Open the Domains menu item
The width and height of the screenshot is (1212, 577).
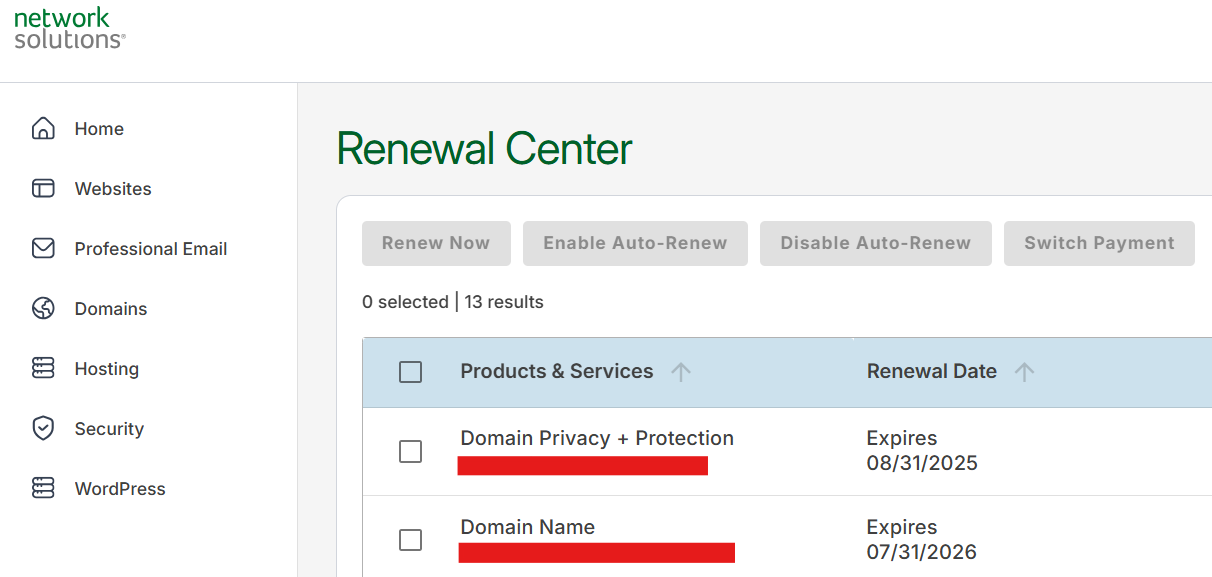click(111, 309)
